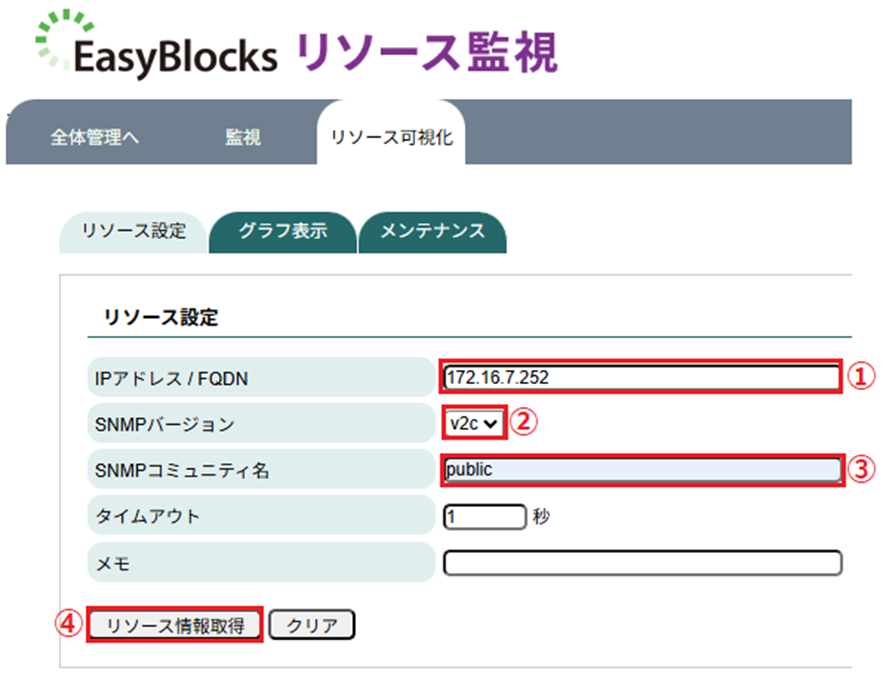Open the リソース設定 sub-tab

(133, 231)
